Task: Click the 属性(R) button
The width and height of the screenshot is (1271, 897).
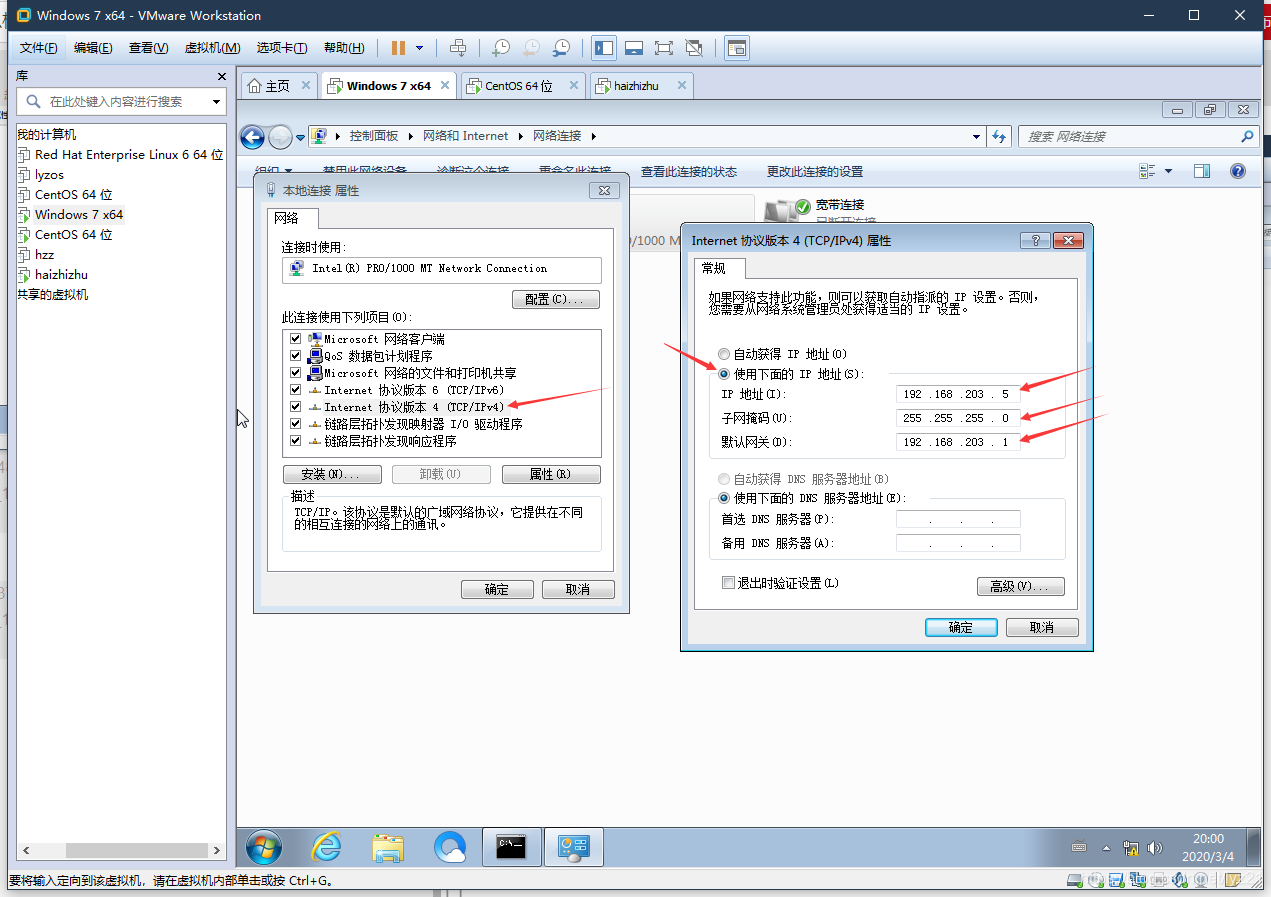Action: [551, 474]
